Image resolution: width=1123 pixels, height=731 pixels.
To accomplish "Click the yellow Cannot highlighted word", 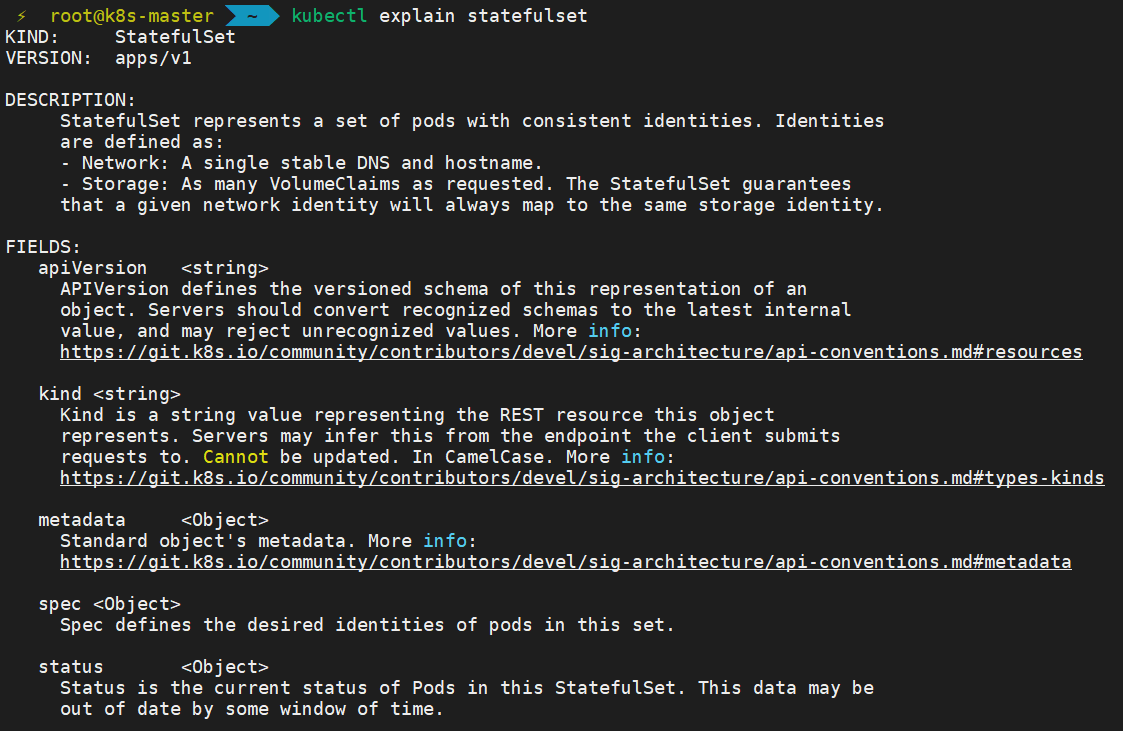I will pyautogui.click(x=236, y=457).
